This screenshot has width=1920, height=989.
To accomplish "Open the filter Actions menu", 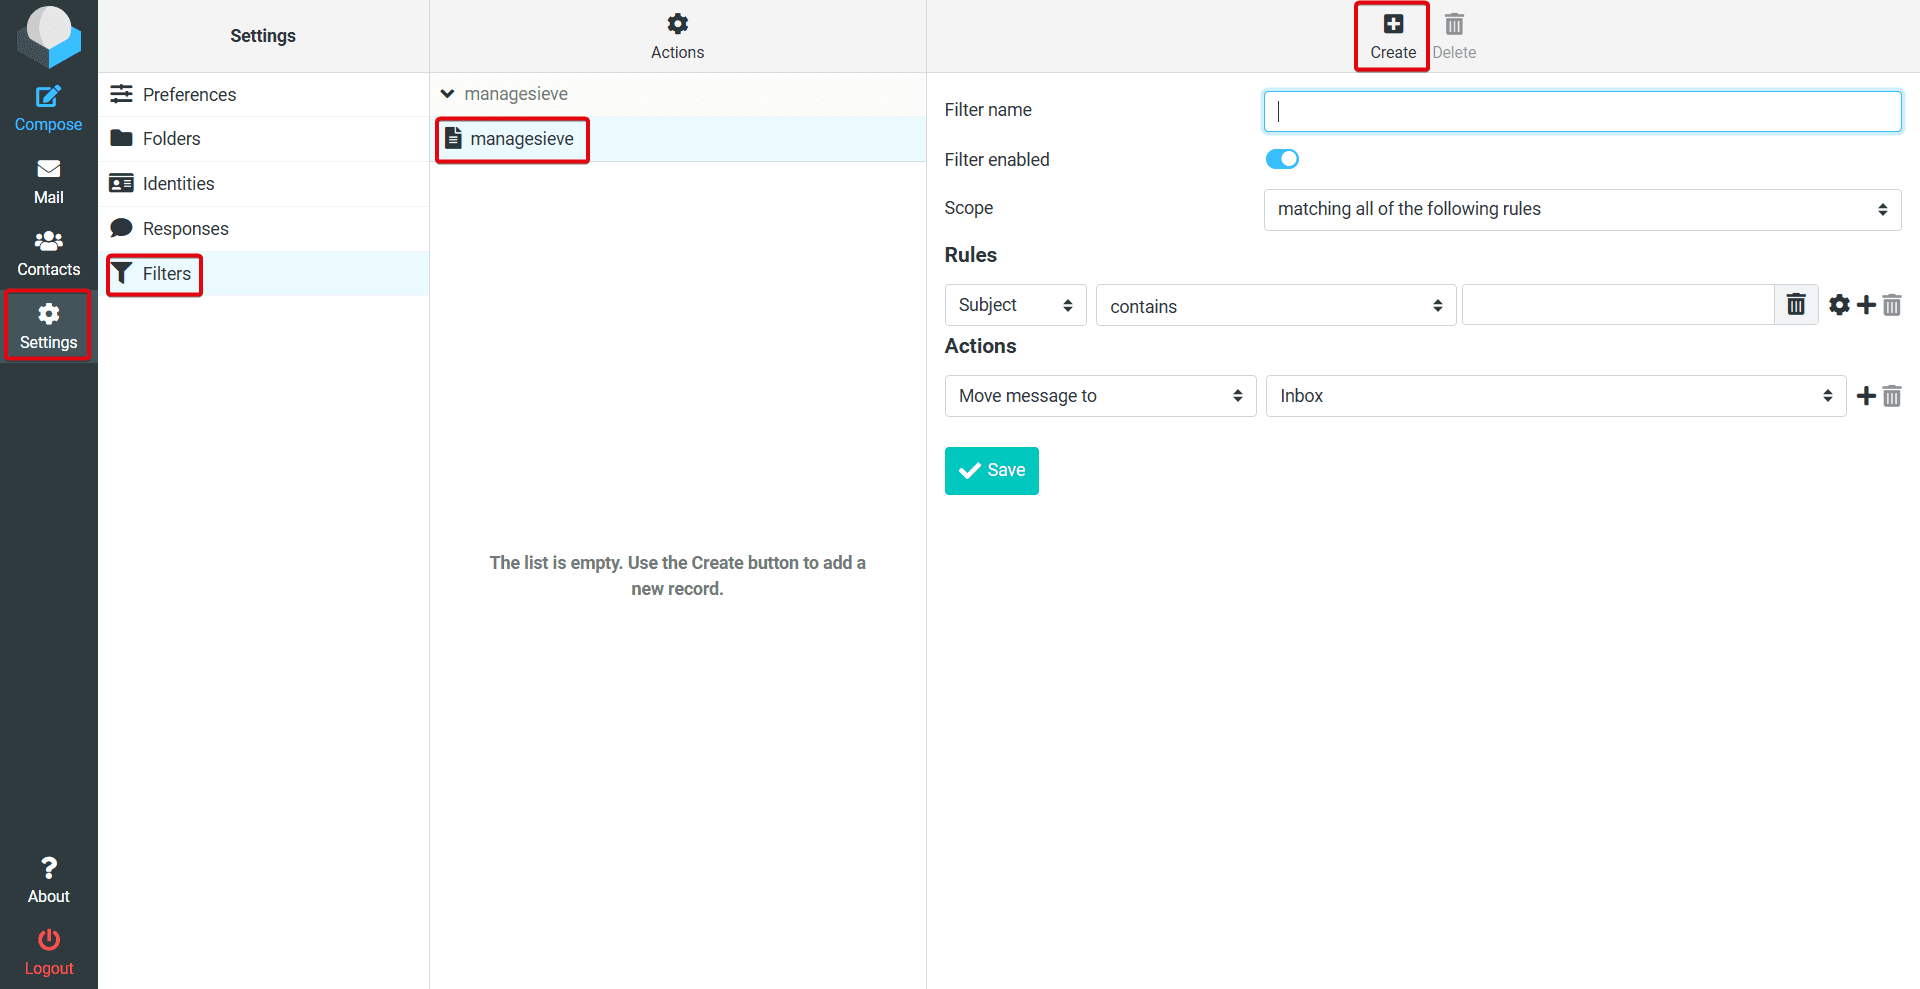I will click(x=677, y=35).
